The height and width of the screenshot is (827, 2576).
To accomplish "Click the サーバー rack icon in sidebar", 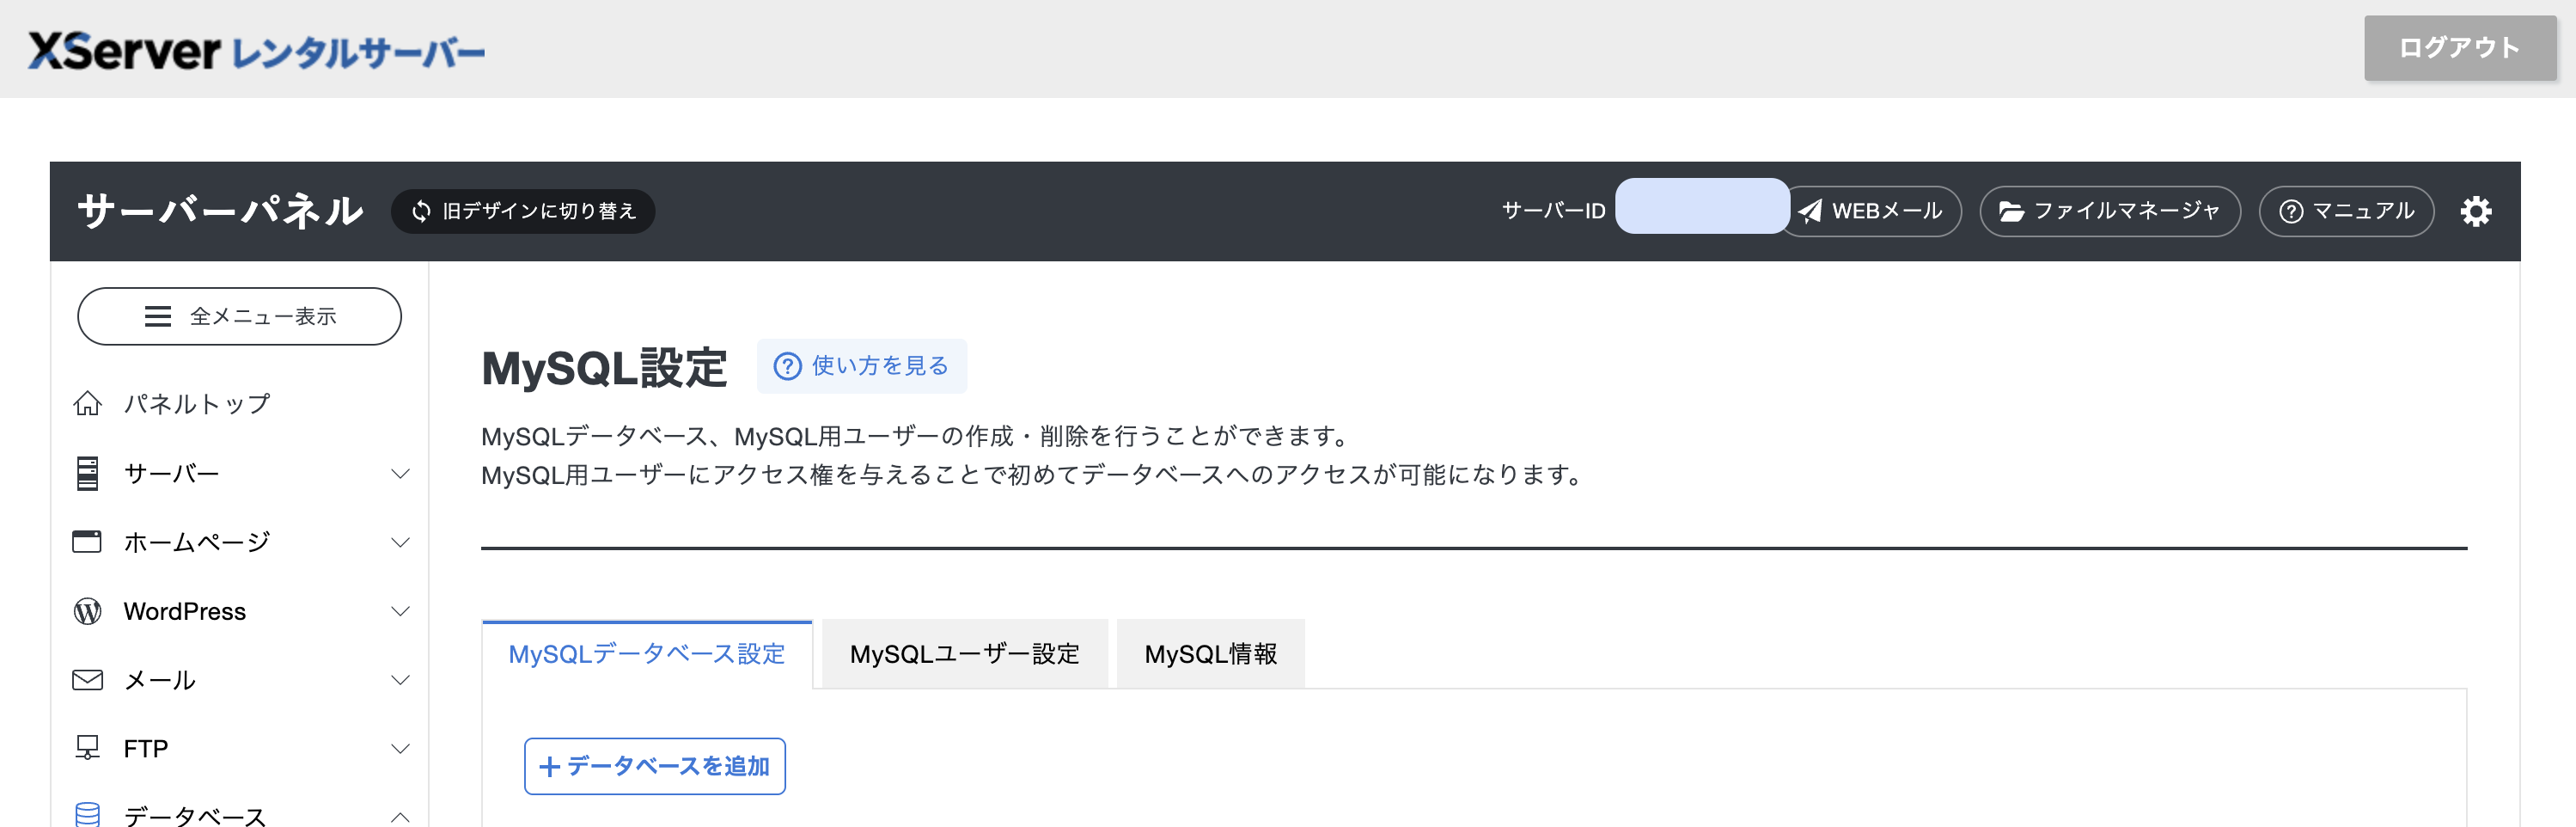I will [x=88, y=472].
